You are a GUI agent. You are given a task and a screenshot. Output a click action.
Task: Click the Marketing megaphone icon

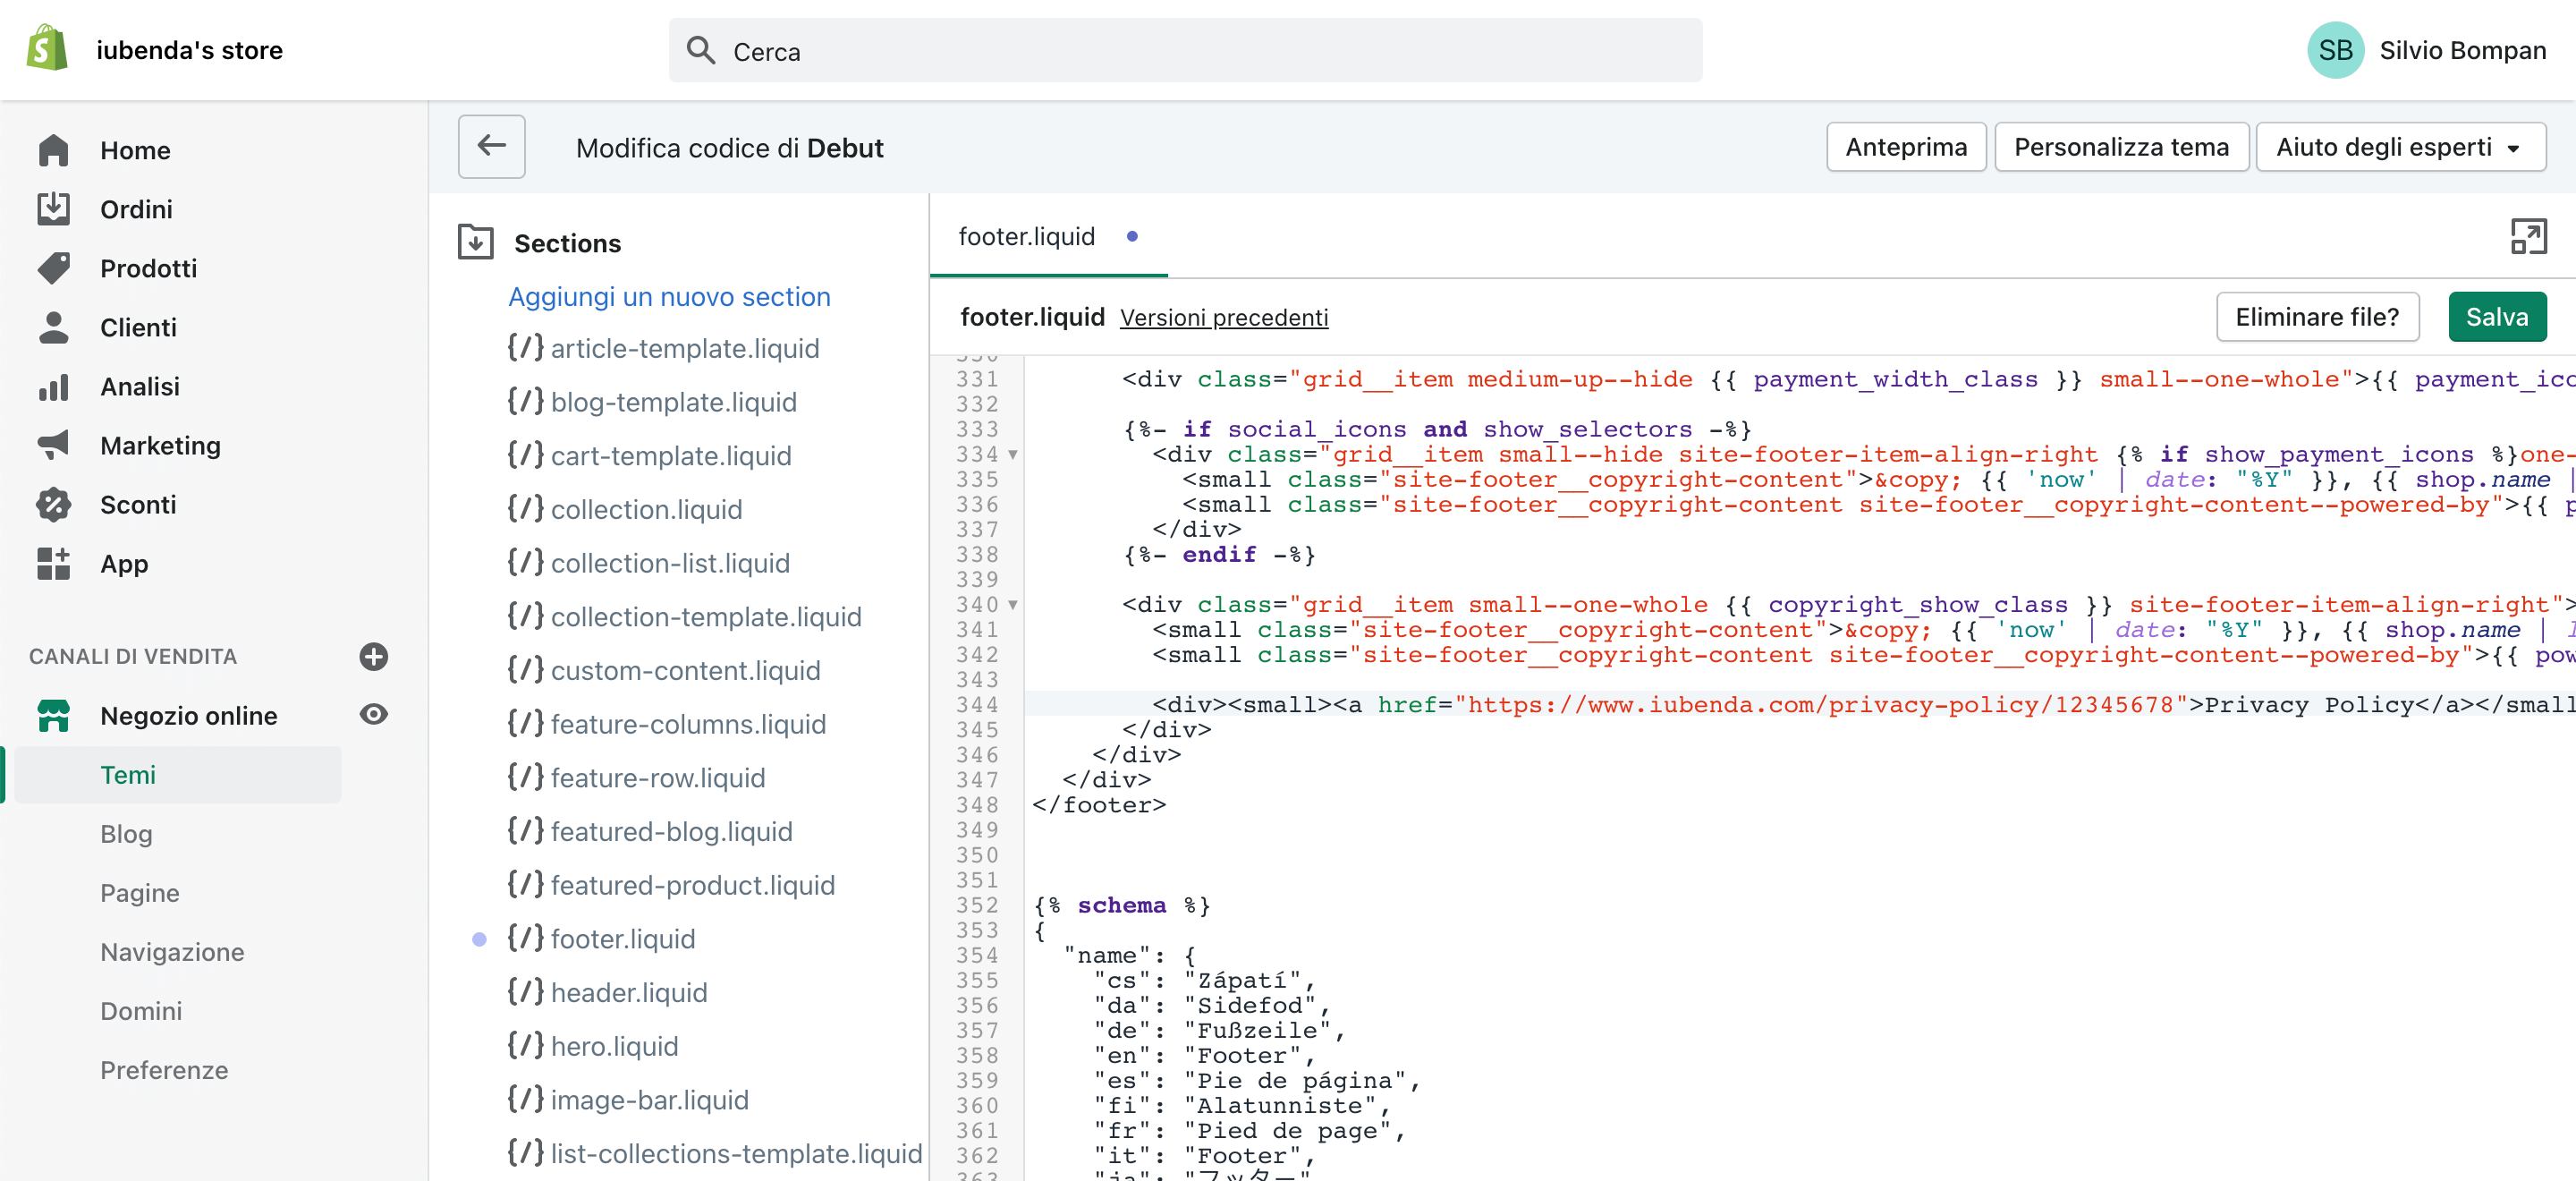coord(54,445)
